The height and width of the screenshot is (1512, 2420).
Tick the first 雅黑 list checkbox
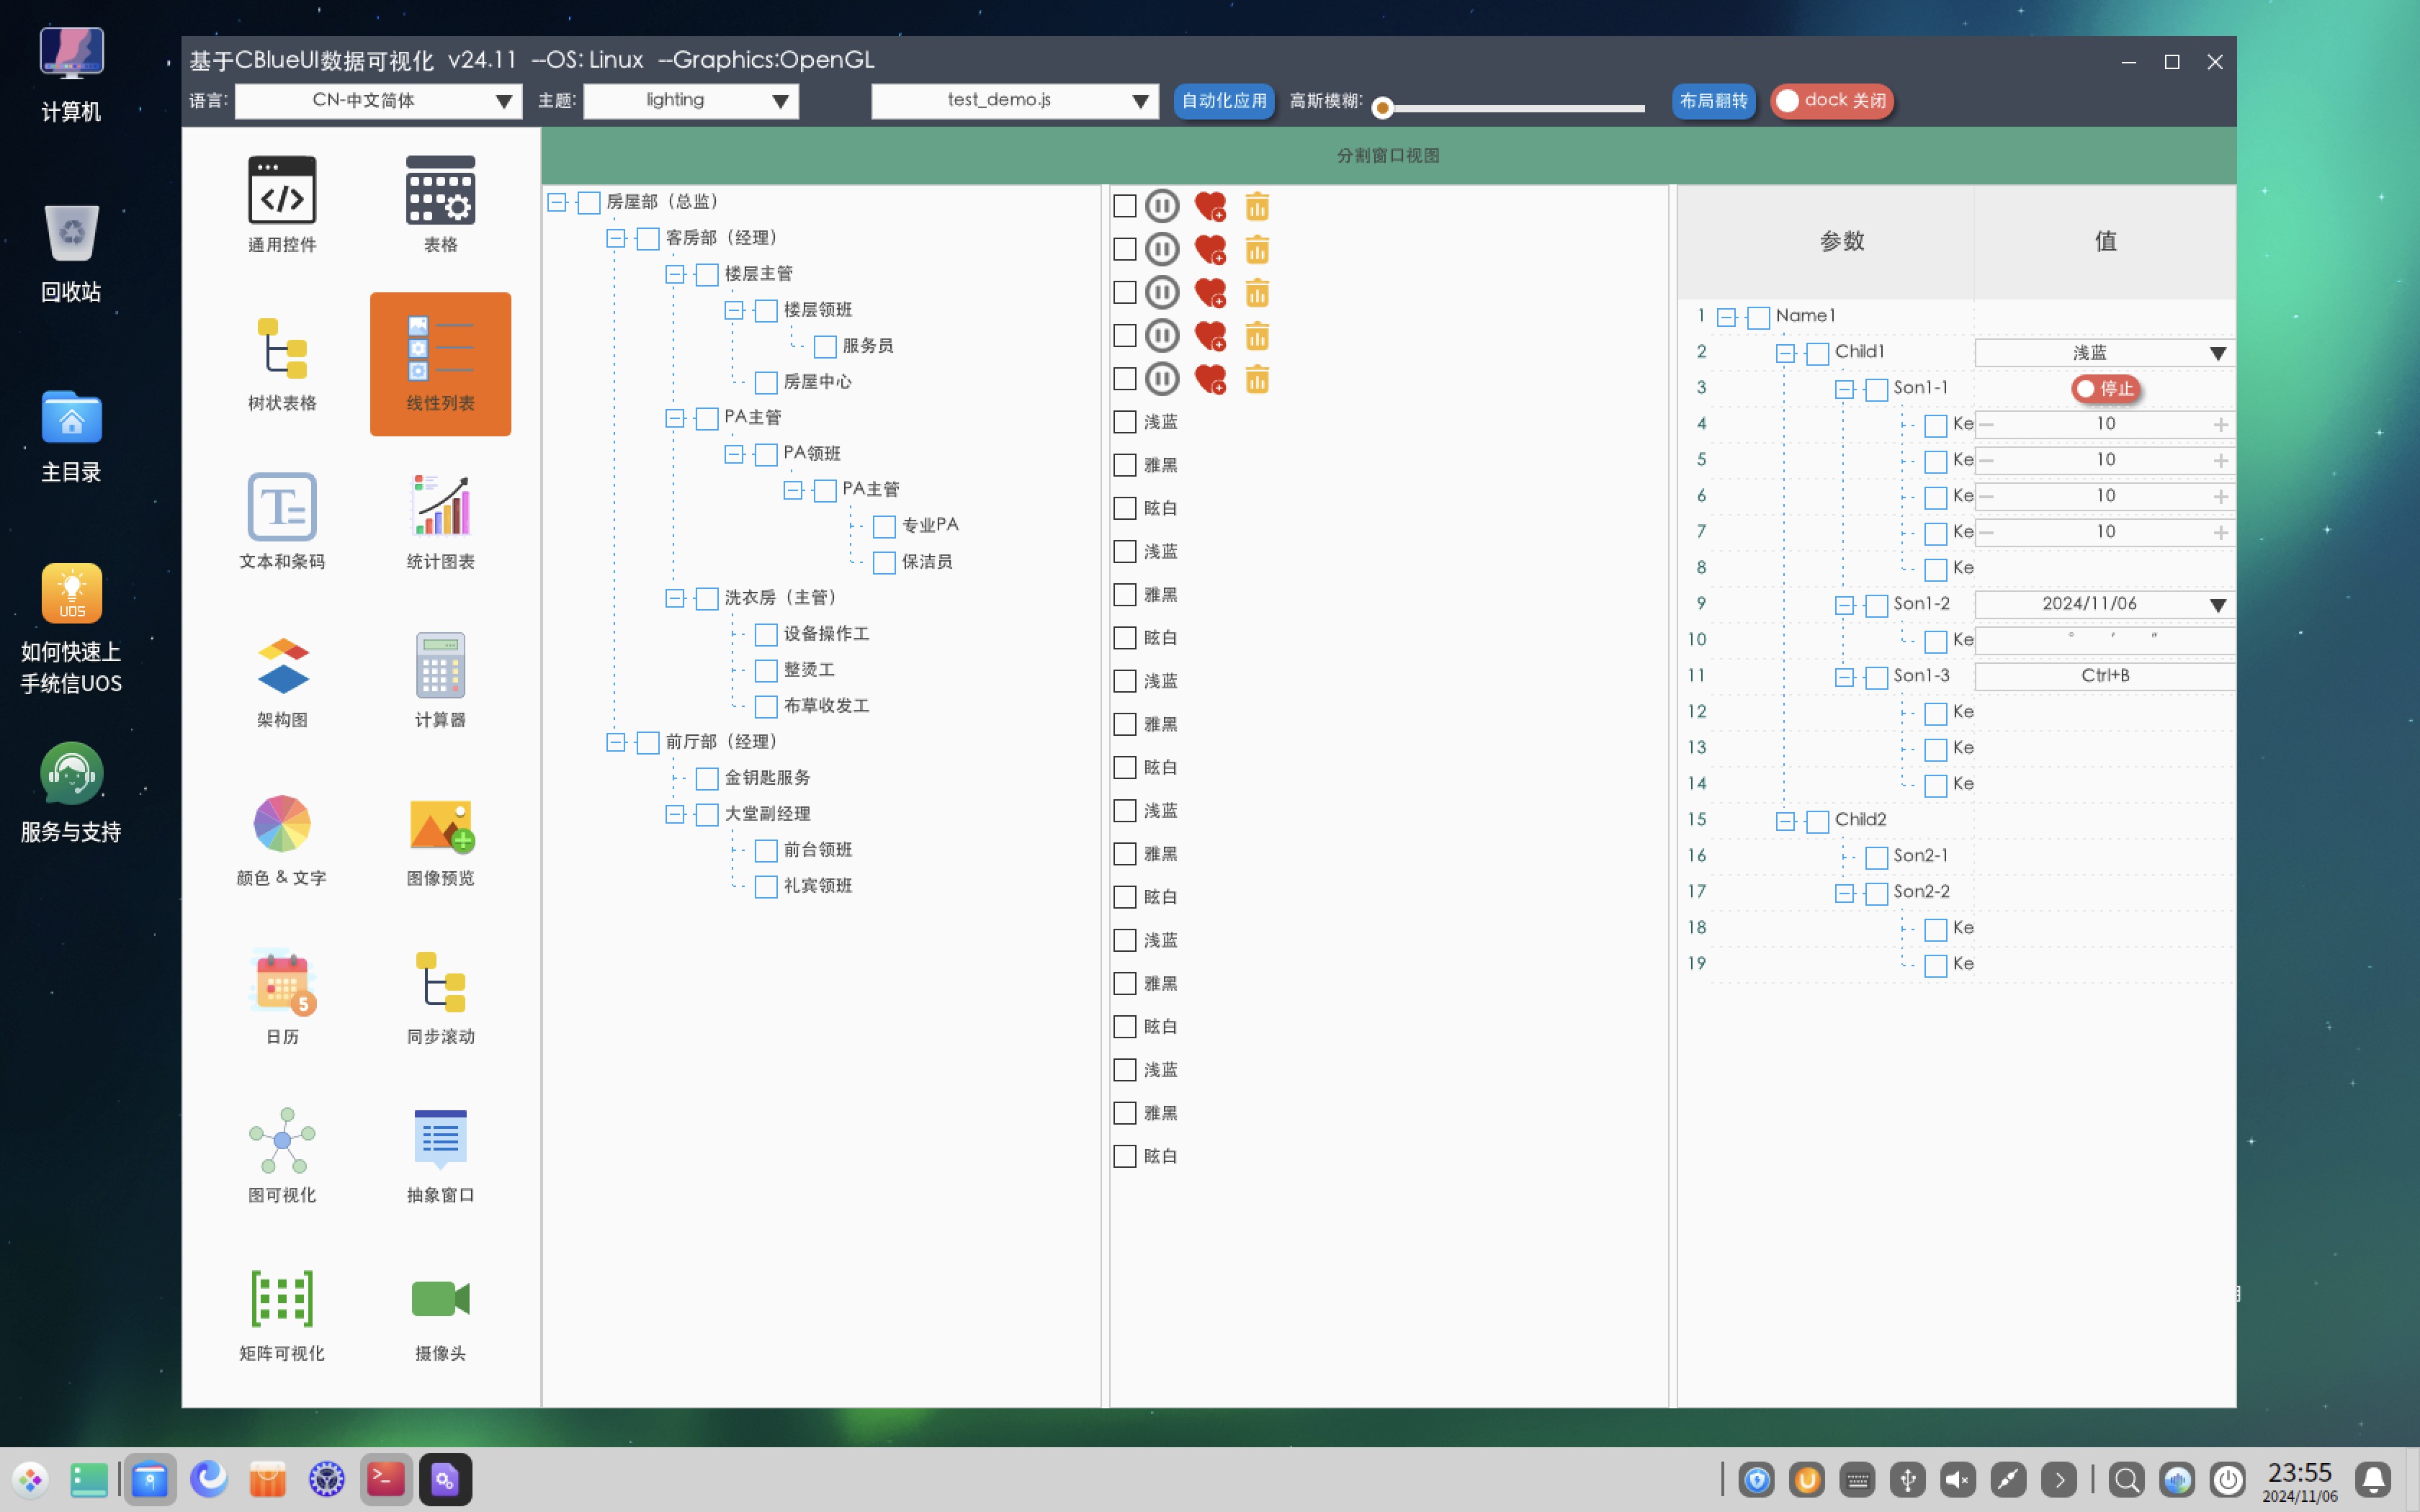click(1125, 466)
